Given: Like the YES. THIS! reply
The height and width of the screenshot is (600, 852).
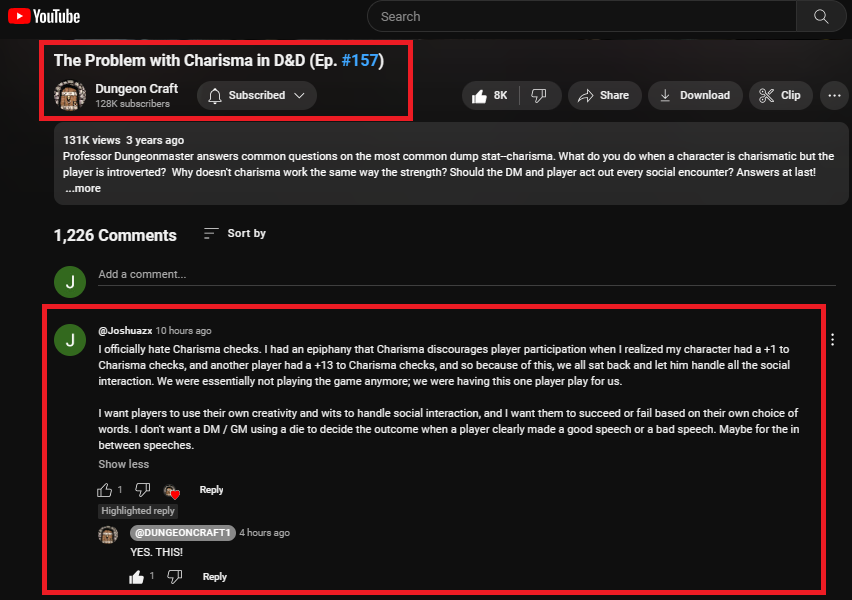Looking at the screenshot, I should tap(136, 577).
